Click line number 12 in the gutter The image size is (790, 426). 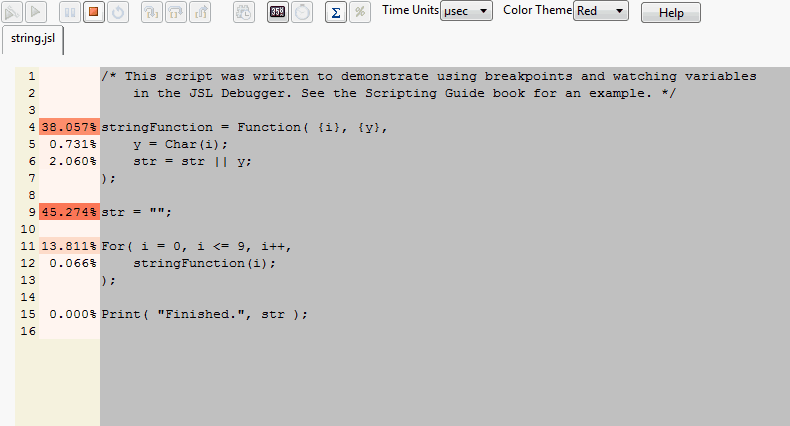point(31,263)
